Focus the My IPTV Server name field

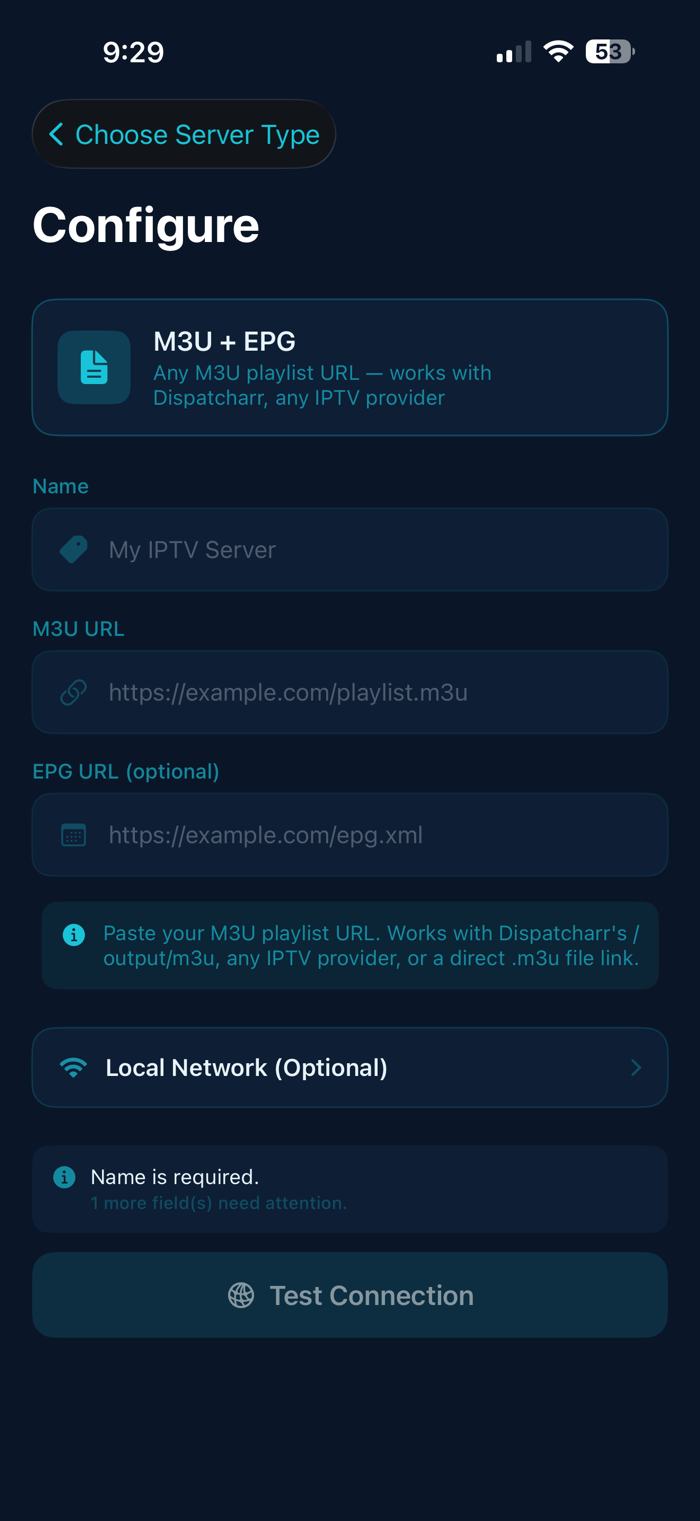pos(350,549)
